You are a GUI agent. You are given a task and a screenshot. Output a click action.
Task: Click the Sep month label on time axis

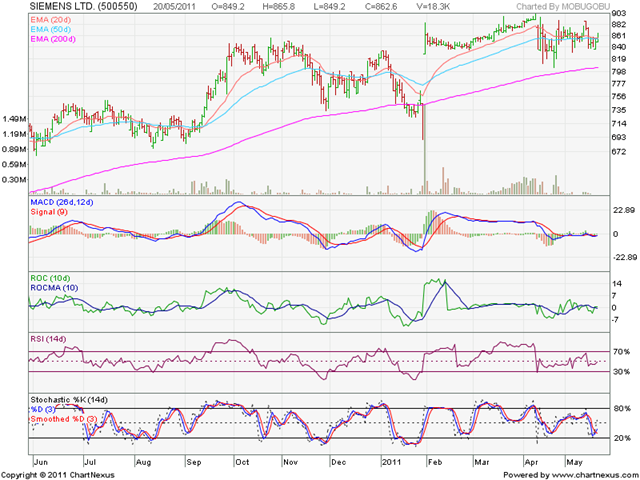click(194, 462)
